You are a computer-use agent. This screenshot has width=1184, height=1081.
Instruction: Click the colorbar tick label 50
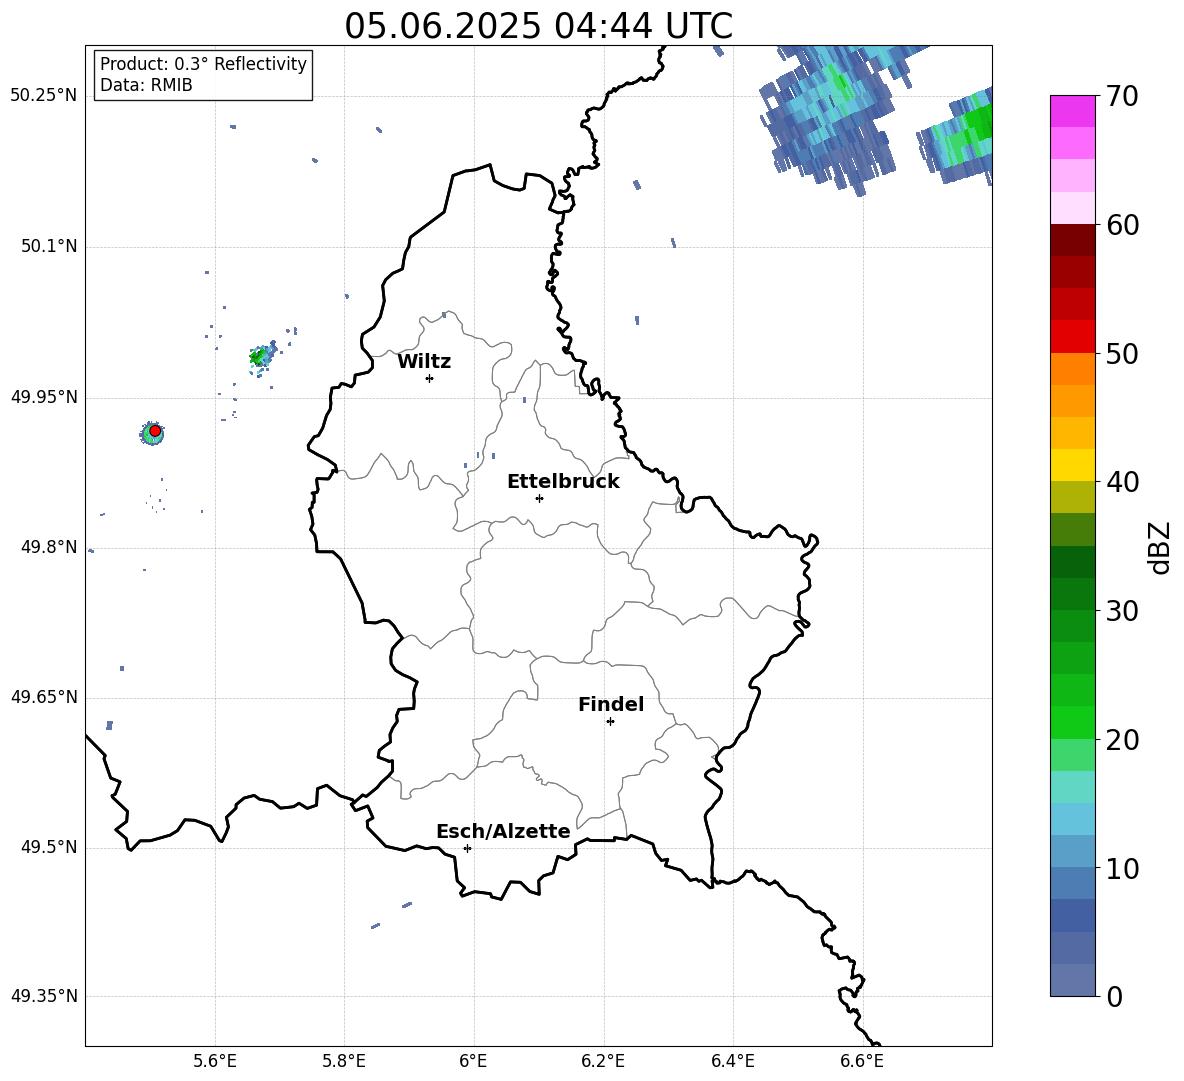pyautogui.click(x=1122, y=354)
